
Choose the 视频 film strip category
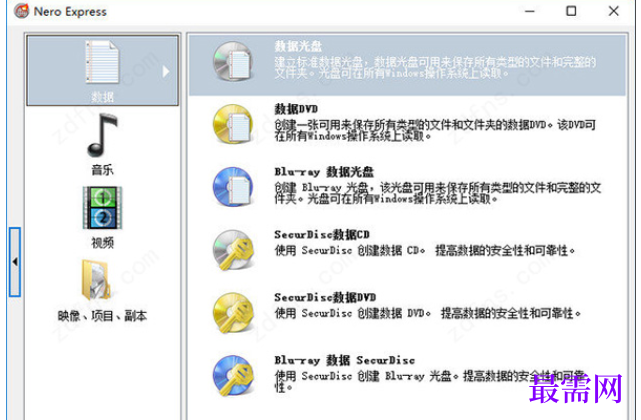point(102,208)
